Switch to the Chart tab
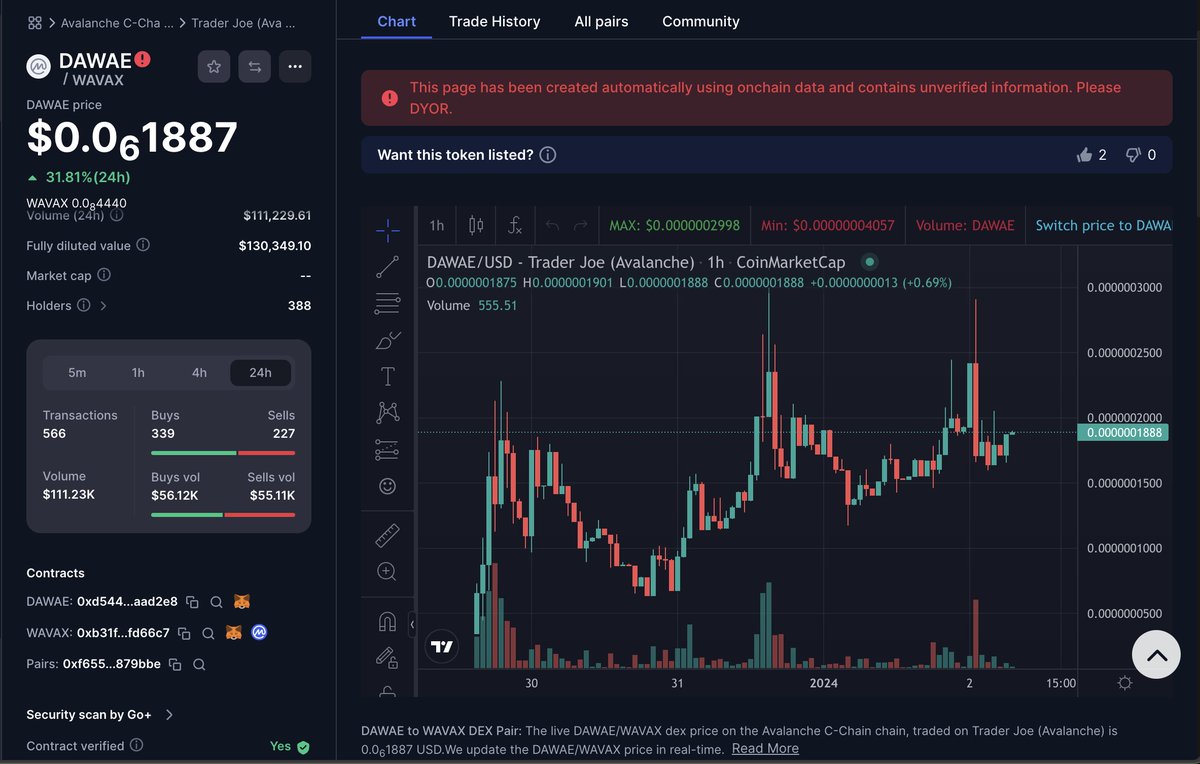1200x764 pixels. 397,21
